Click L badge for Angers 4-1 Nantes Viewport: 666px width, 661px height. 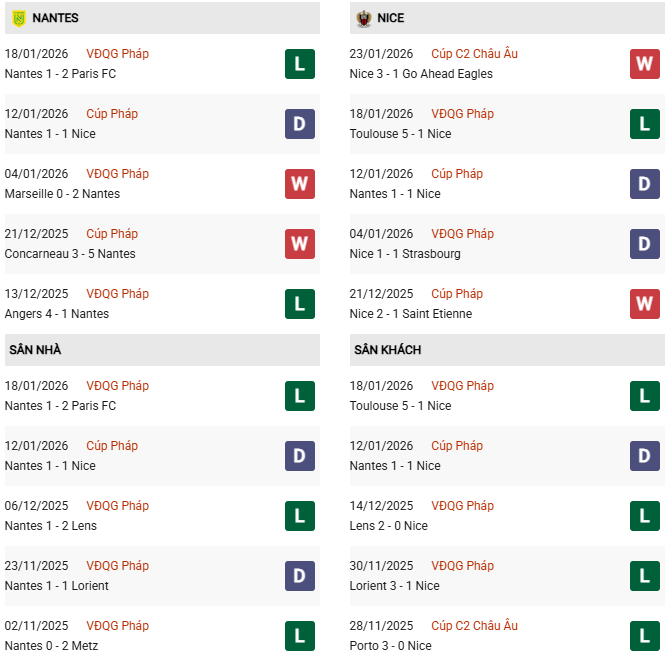(300, 304)
